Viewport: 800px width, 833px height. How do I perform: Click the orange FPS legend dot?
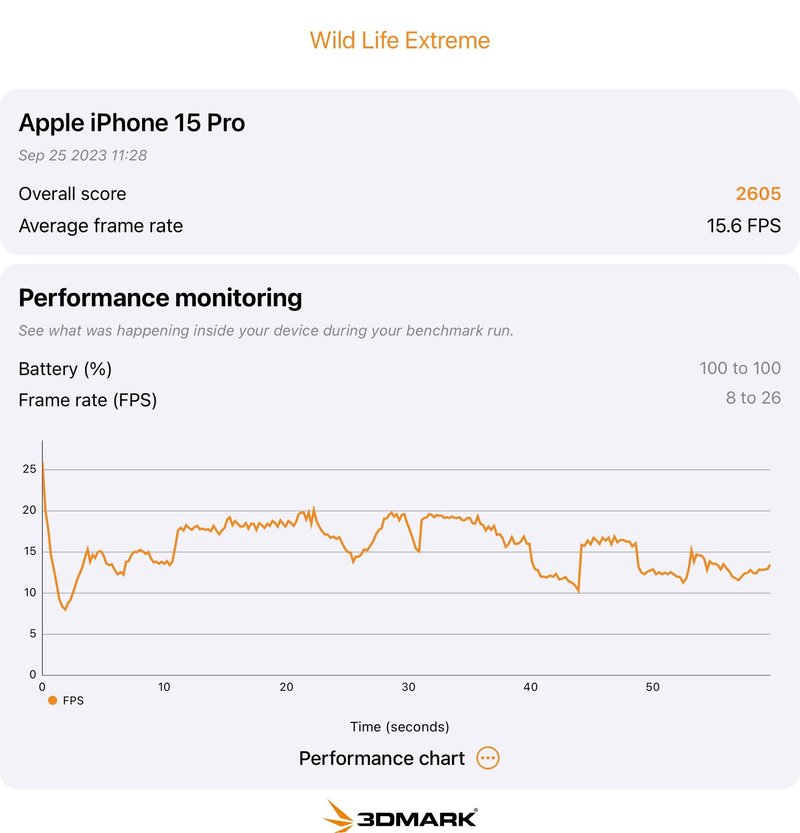pyautogui.click(x=52, y=701)
